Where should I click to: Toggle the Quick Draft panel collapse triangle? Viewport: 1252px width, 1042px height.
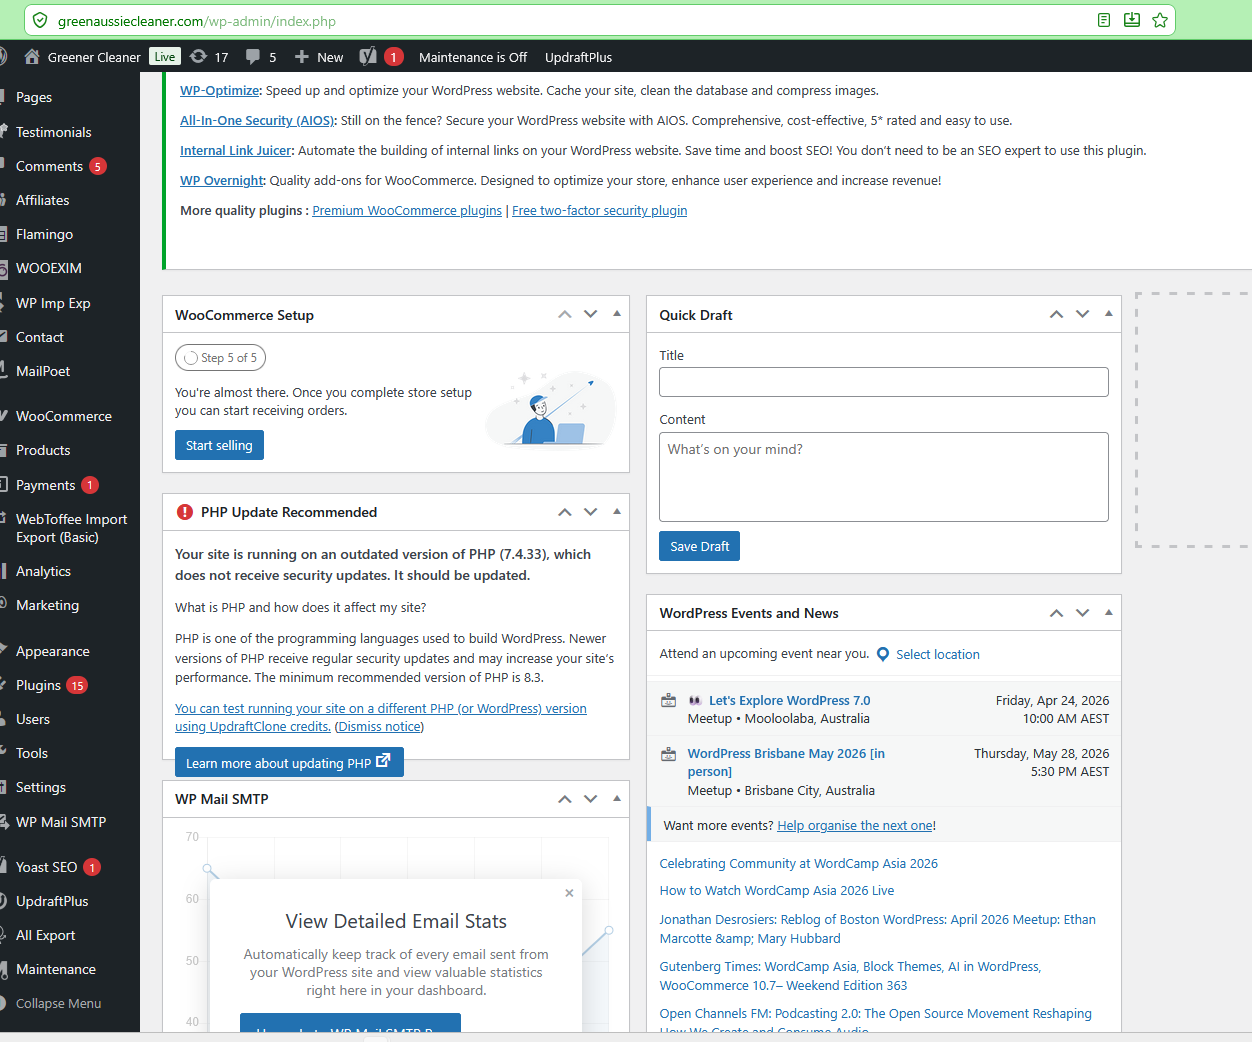[x=1108, y=314]
